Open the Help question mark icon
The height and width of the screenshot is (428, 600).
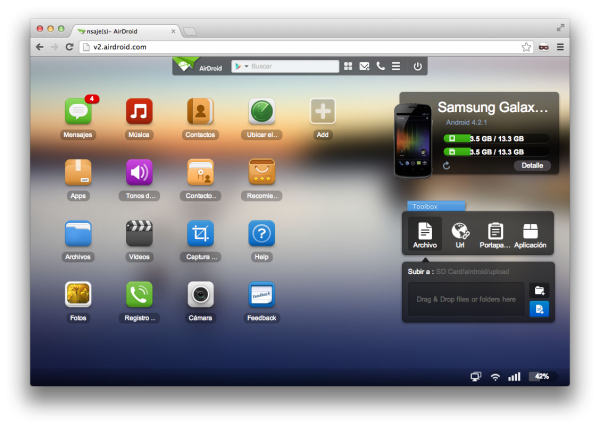click(x=262, y=233)
